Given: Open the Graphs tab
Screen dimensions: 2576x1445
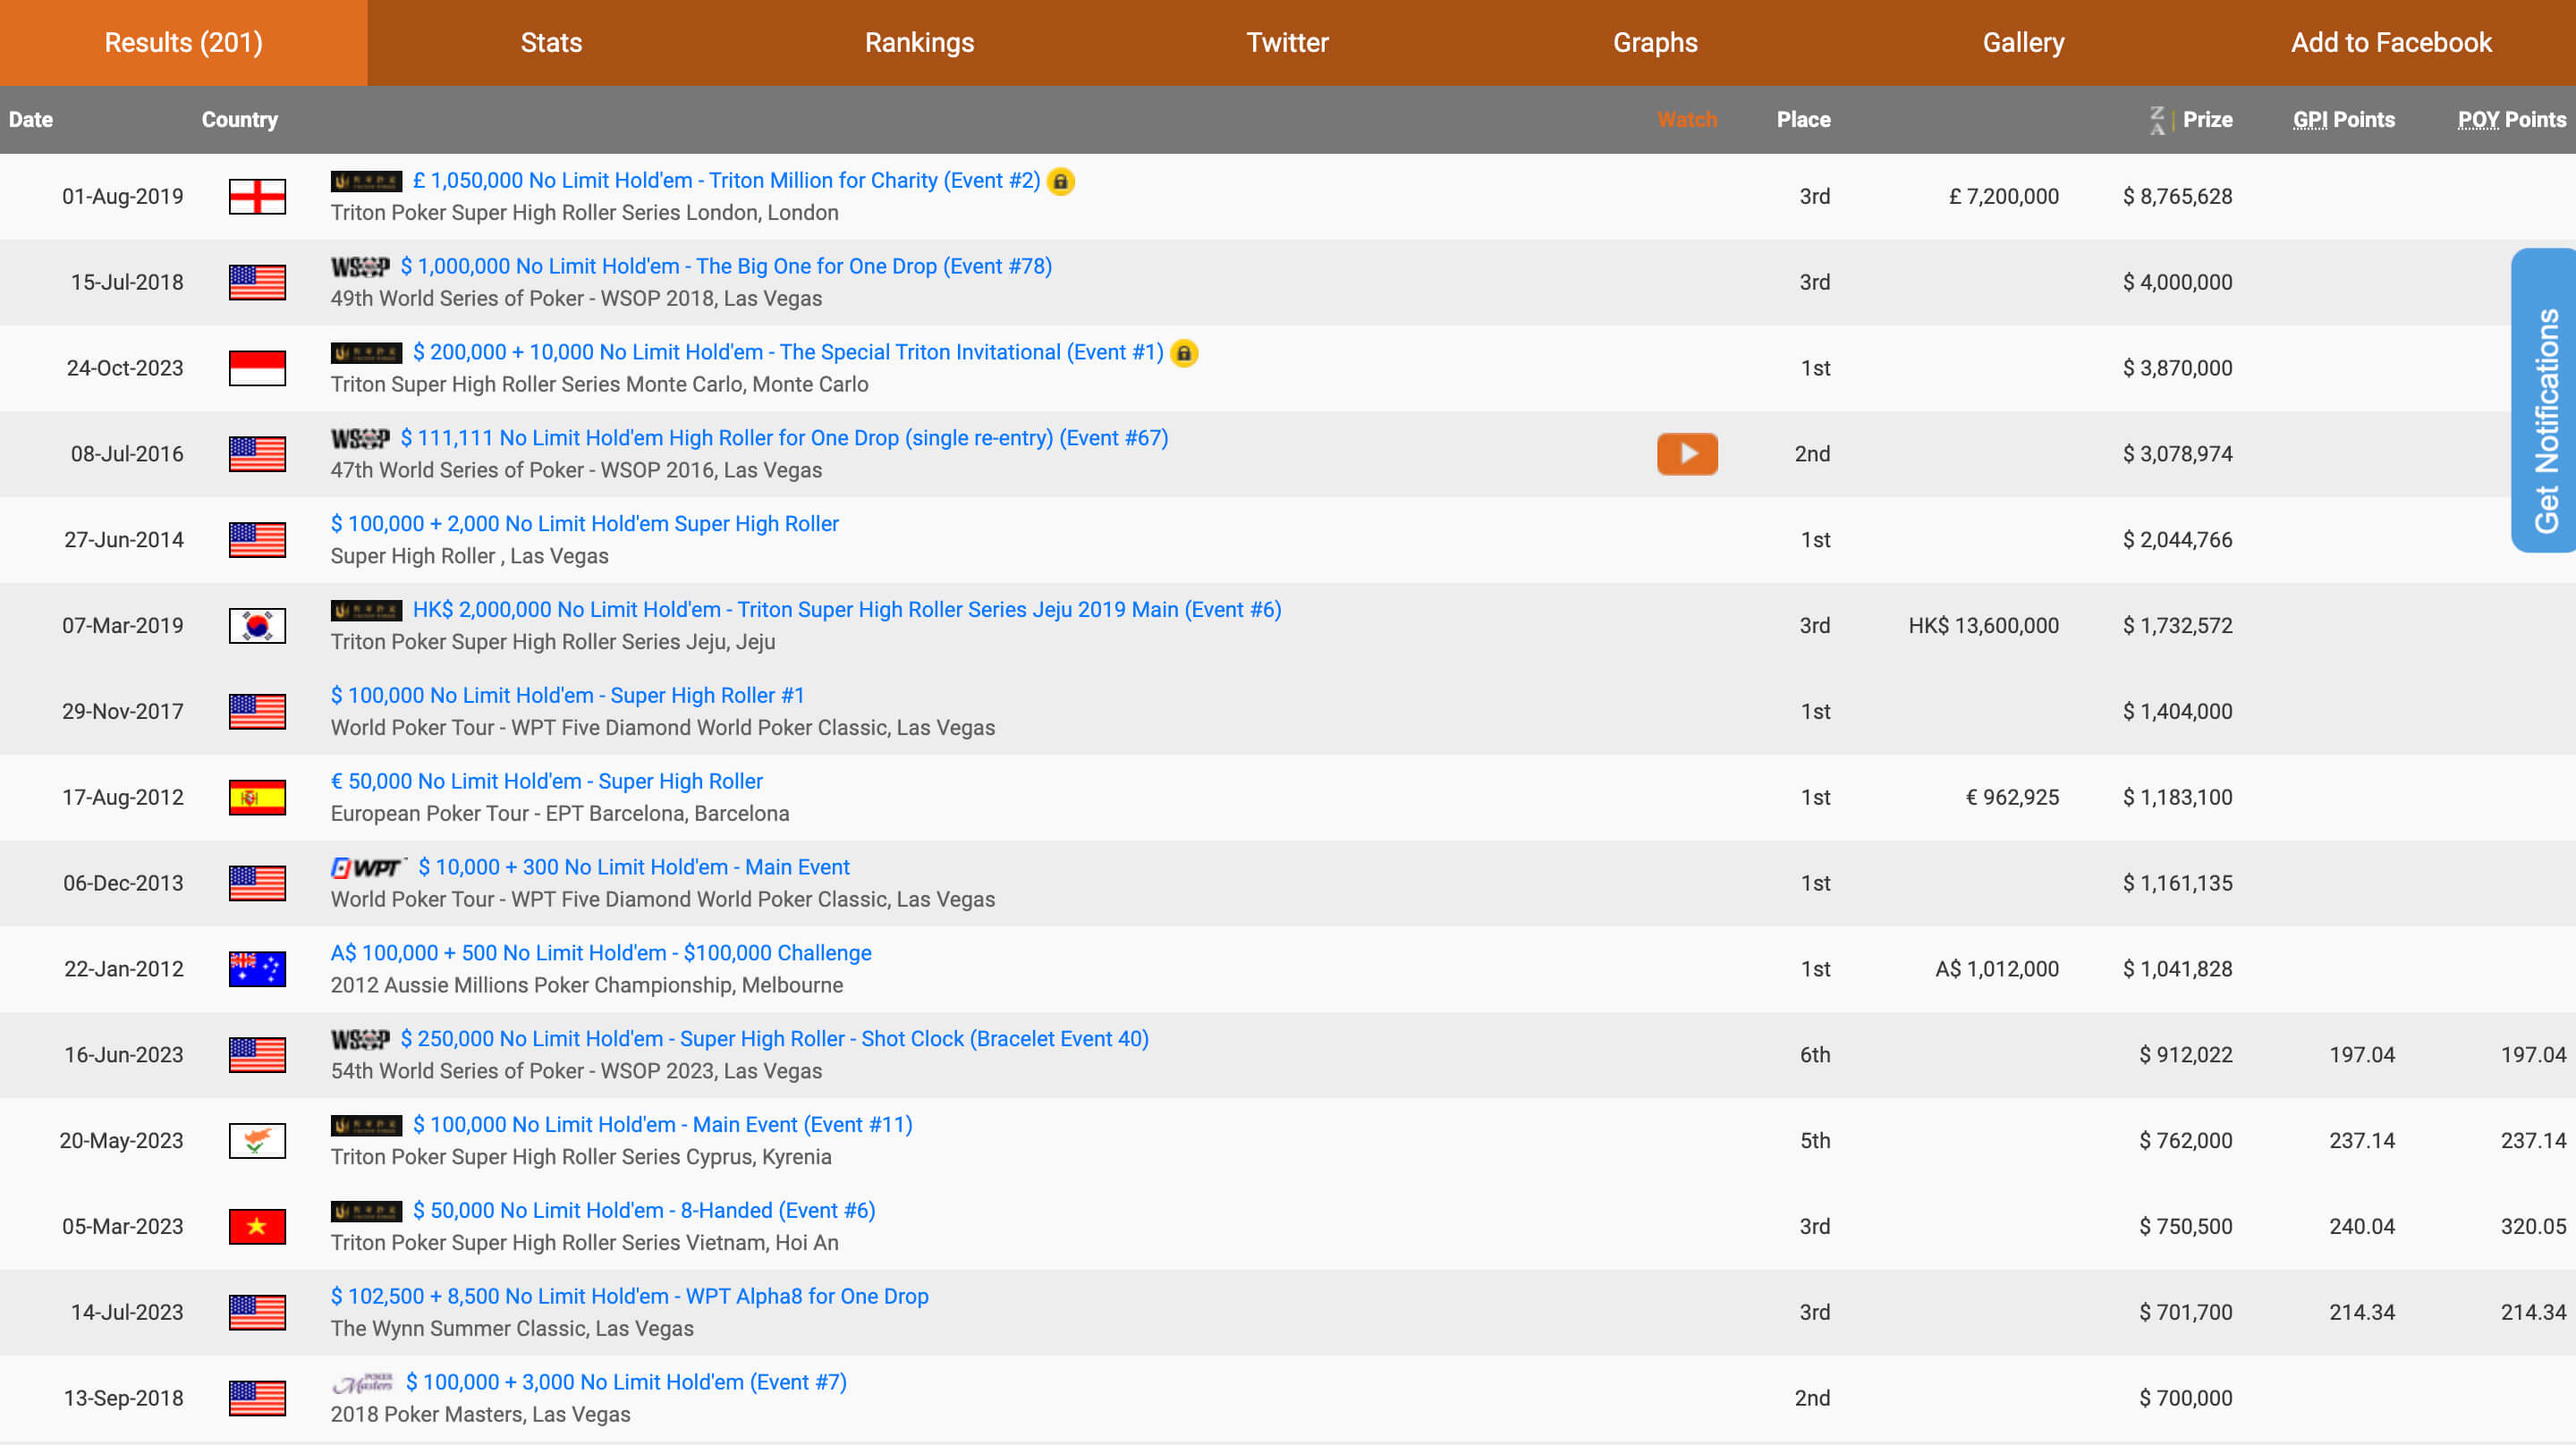Looking at the screenshot, I should [1655, 43].
